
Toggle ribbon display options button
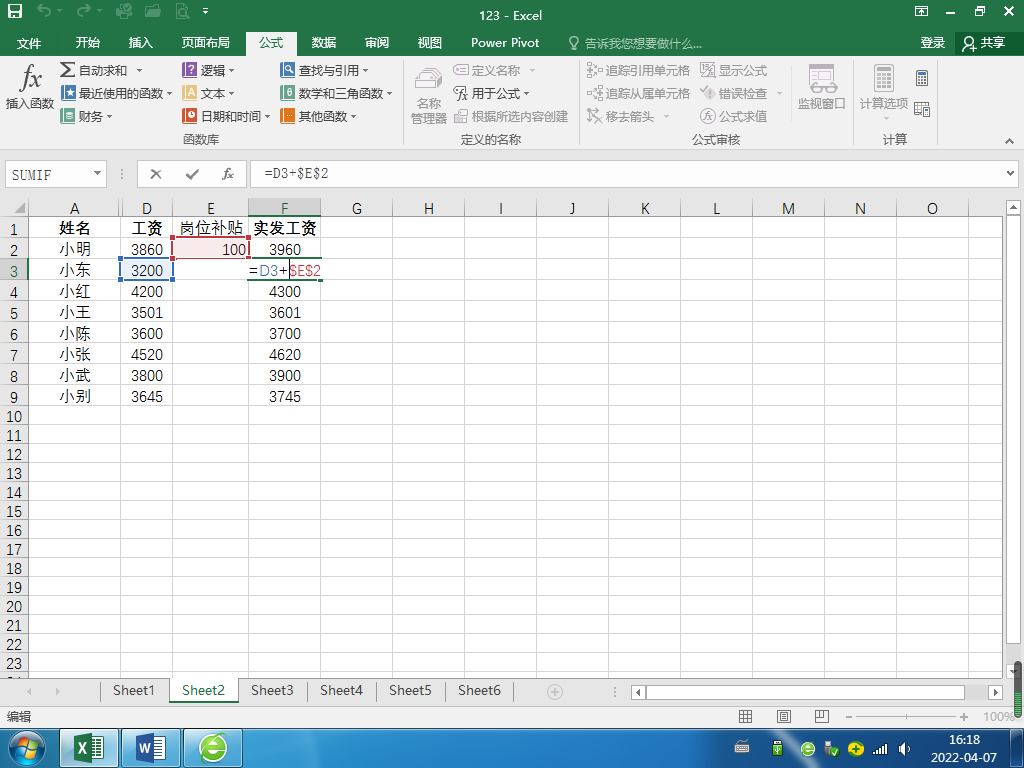(921, 11)
